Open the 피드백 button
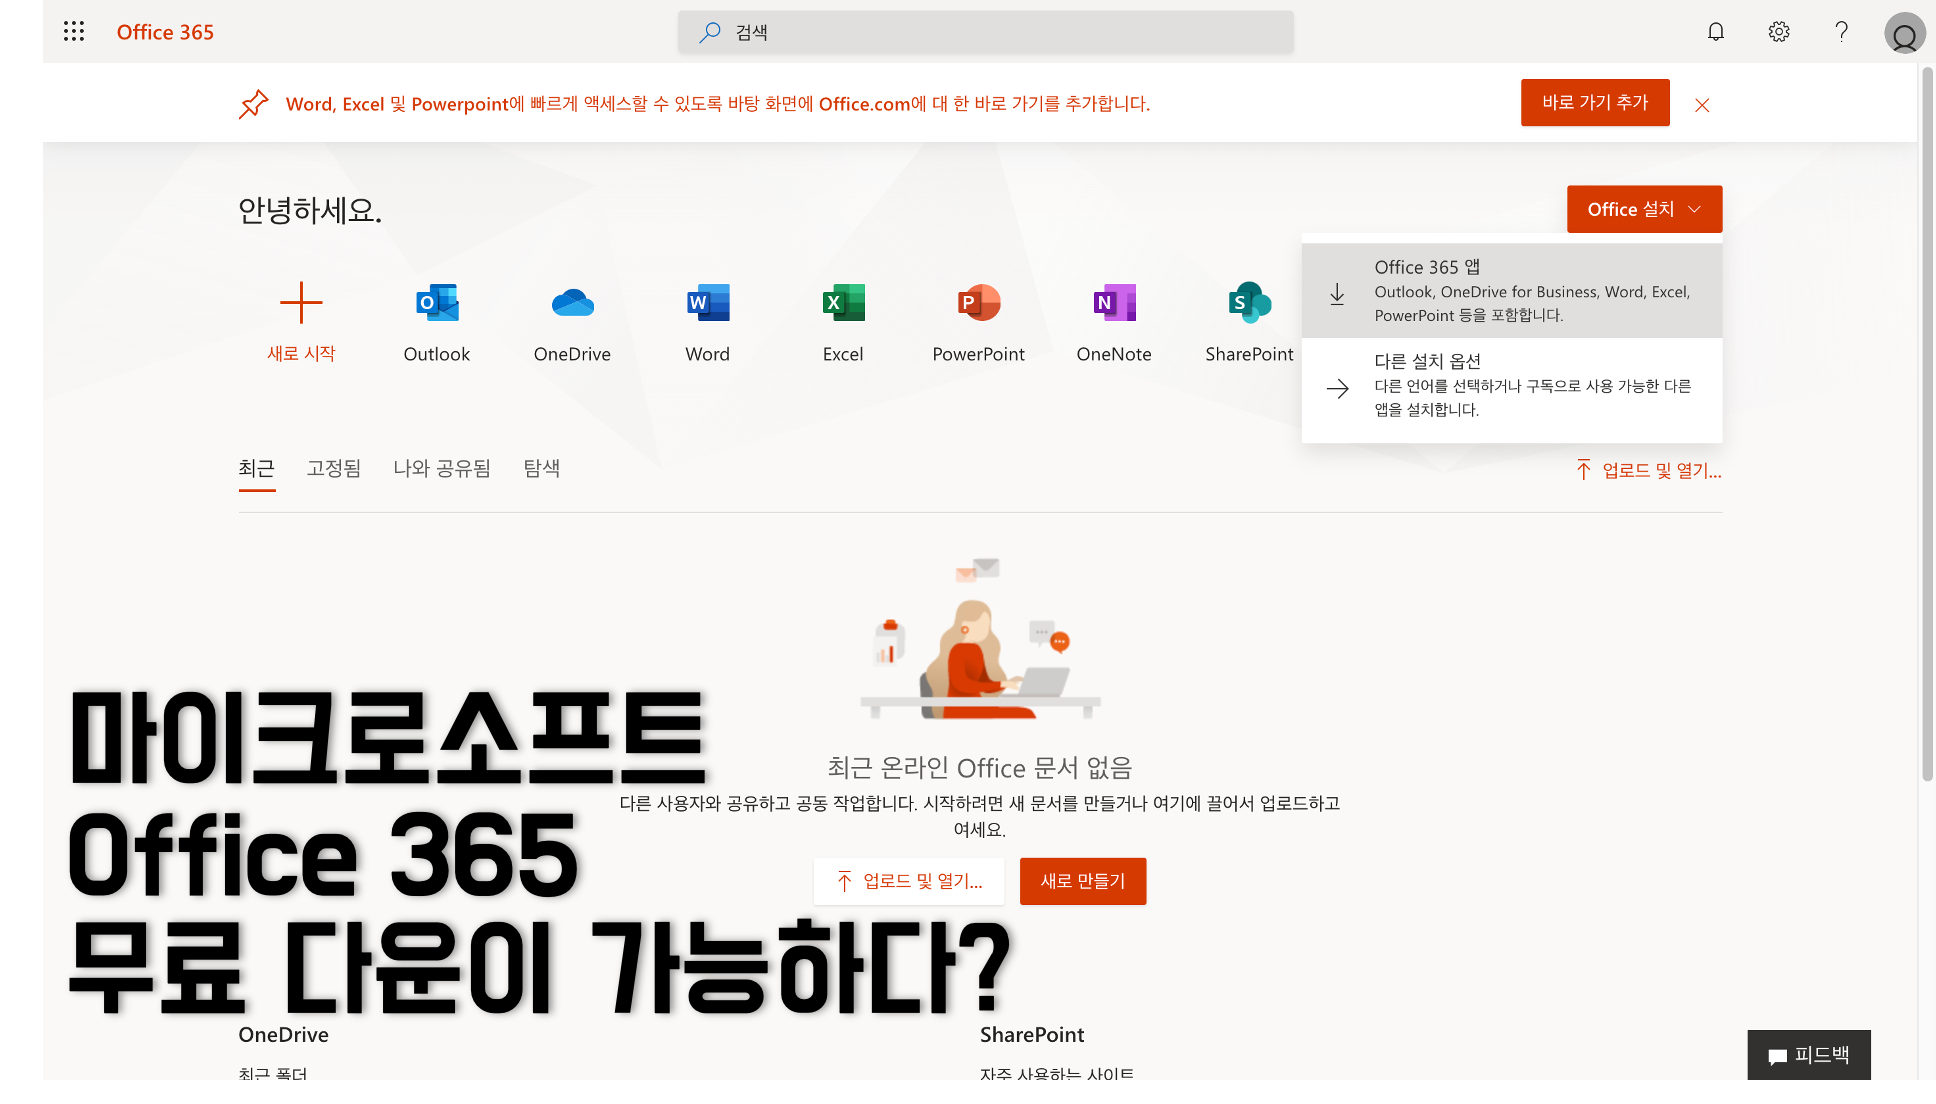 pos(1809,1055)
